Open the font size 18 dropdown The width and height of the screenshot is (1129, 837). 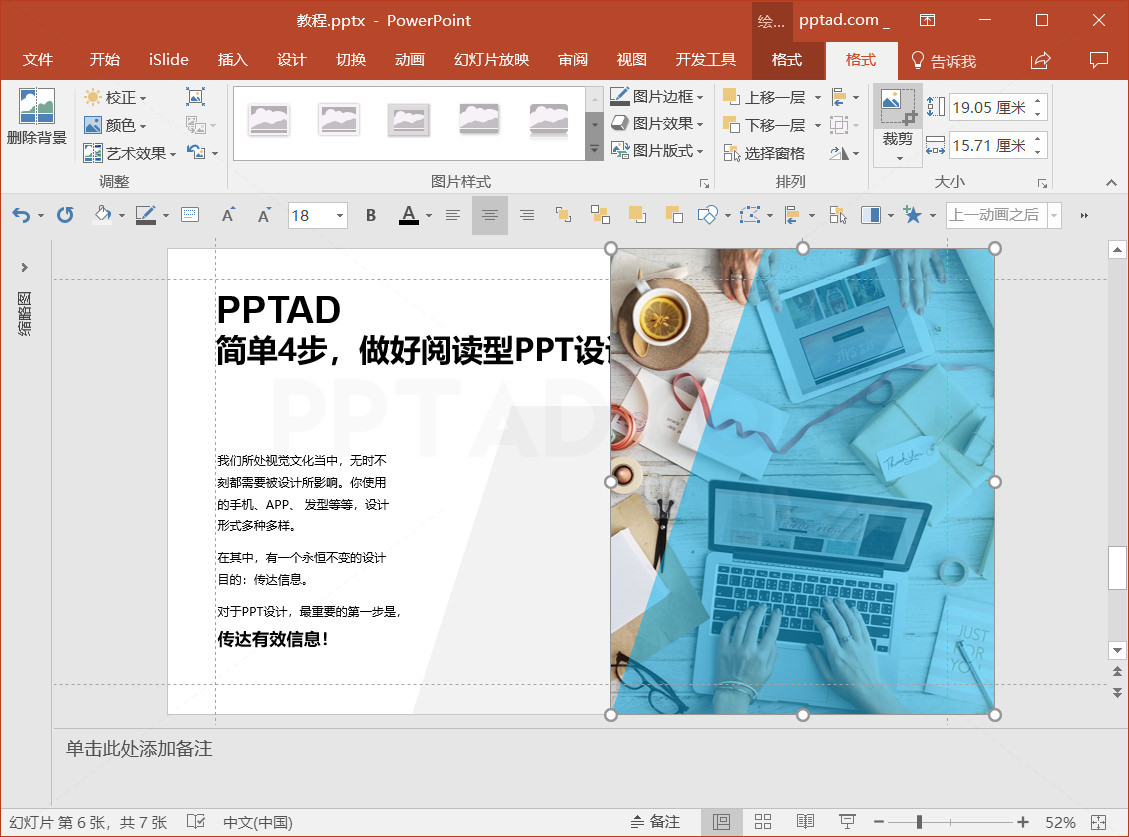coord(339,215)
